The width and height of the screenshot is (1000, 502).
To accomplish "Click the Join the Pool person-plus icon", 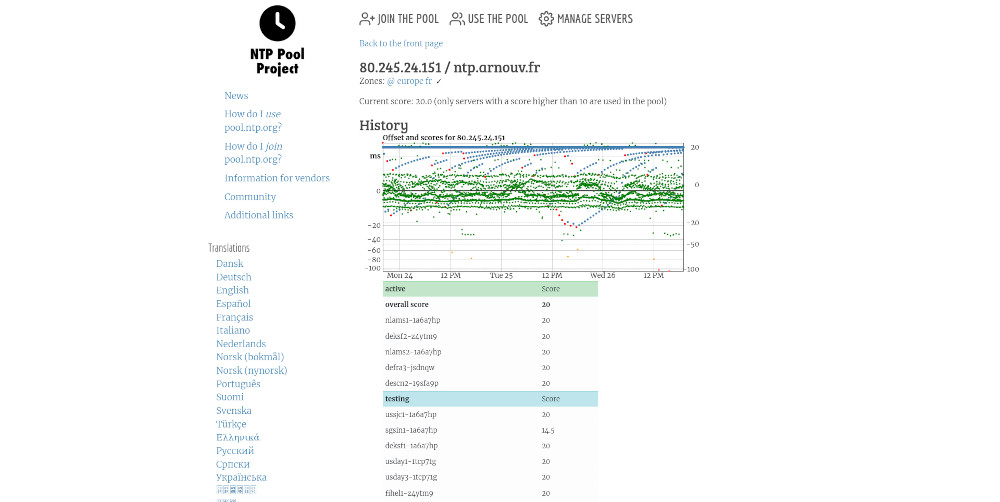I will [x=367, y=18].
